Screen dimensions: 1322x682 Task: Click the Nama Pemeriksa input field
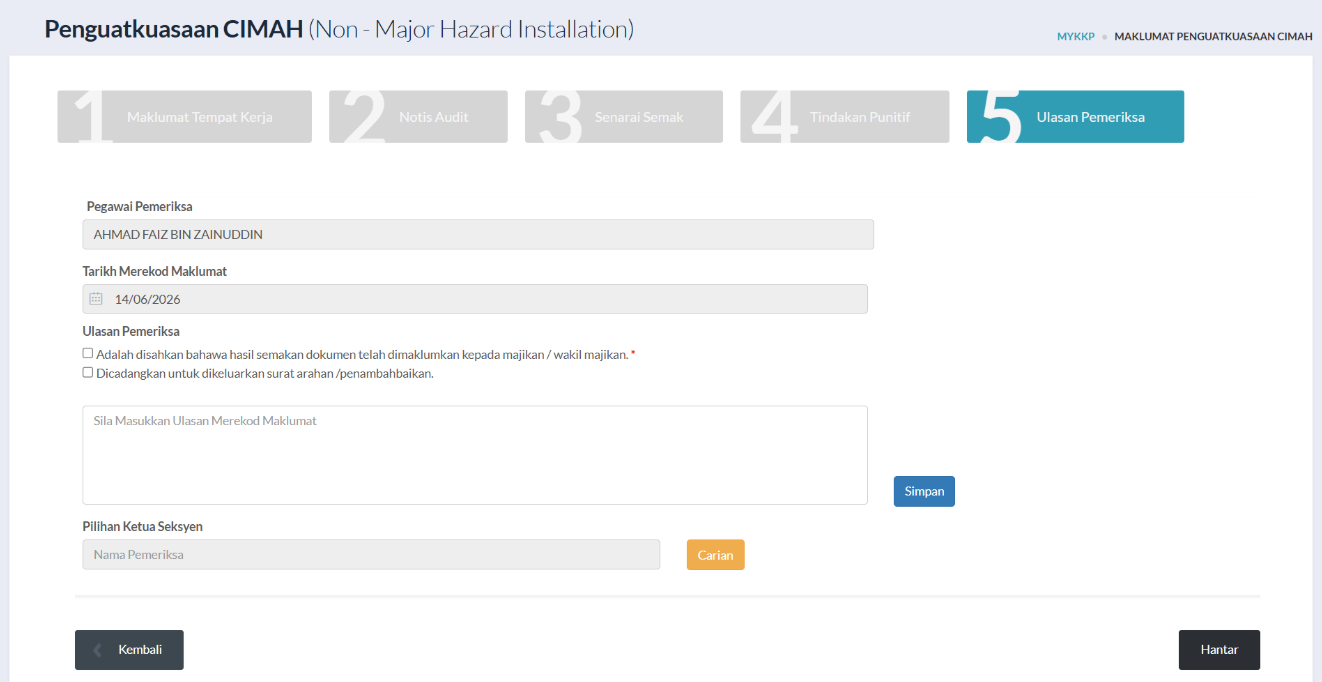click(x=371, y=555)
